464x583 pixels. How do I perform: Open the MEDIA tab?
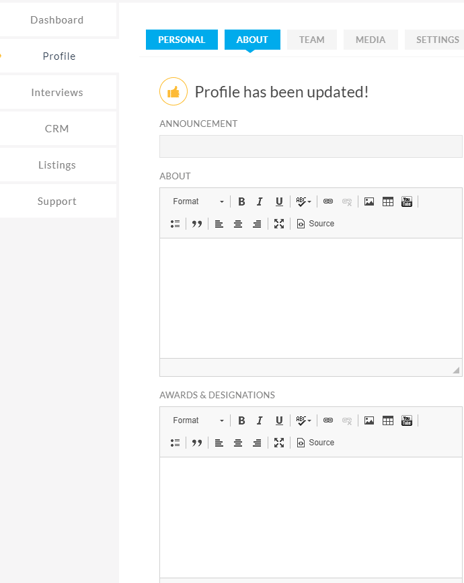click(370, 40)
